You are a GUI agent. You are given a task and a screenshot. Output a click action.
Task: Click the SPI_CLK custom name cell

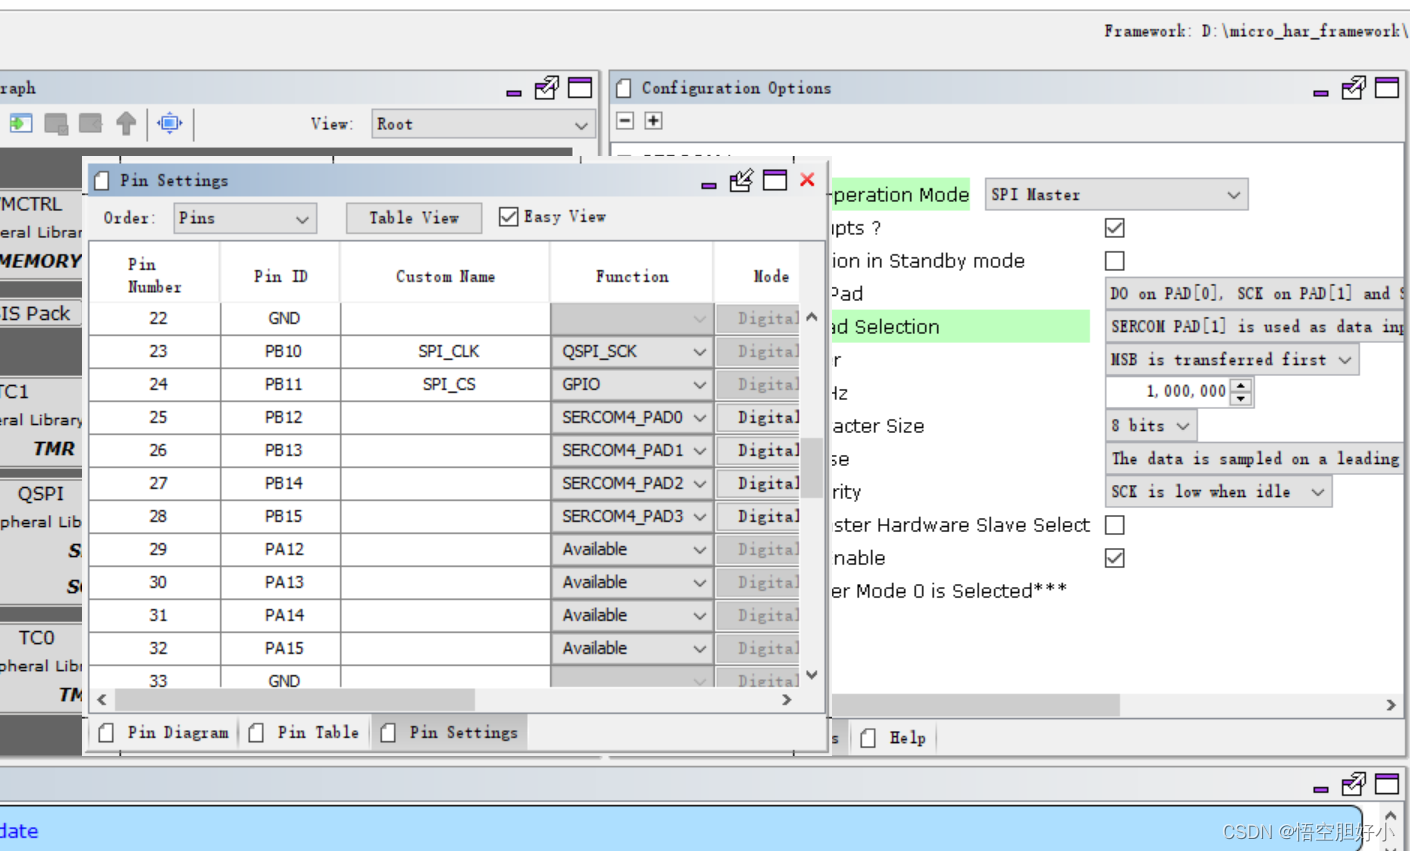(x=446, y=352)
